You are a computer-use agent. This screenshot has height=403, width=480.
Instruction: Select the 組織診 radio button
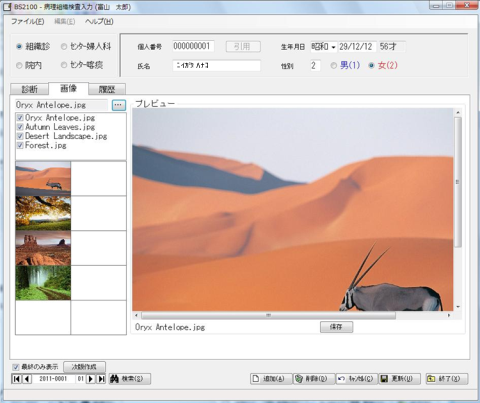coord(19,47)
